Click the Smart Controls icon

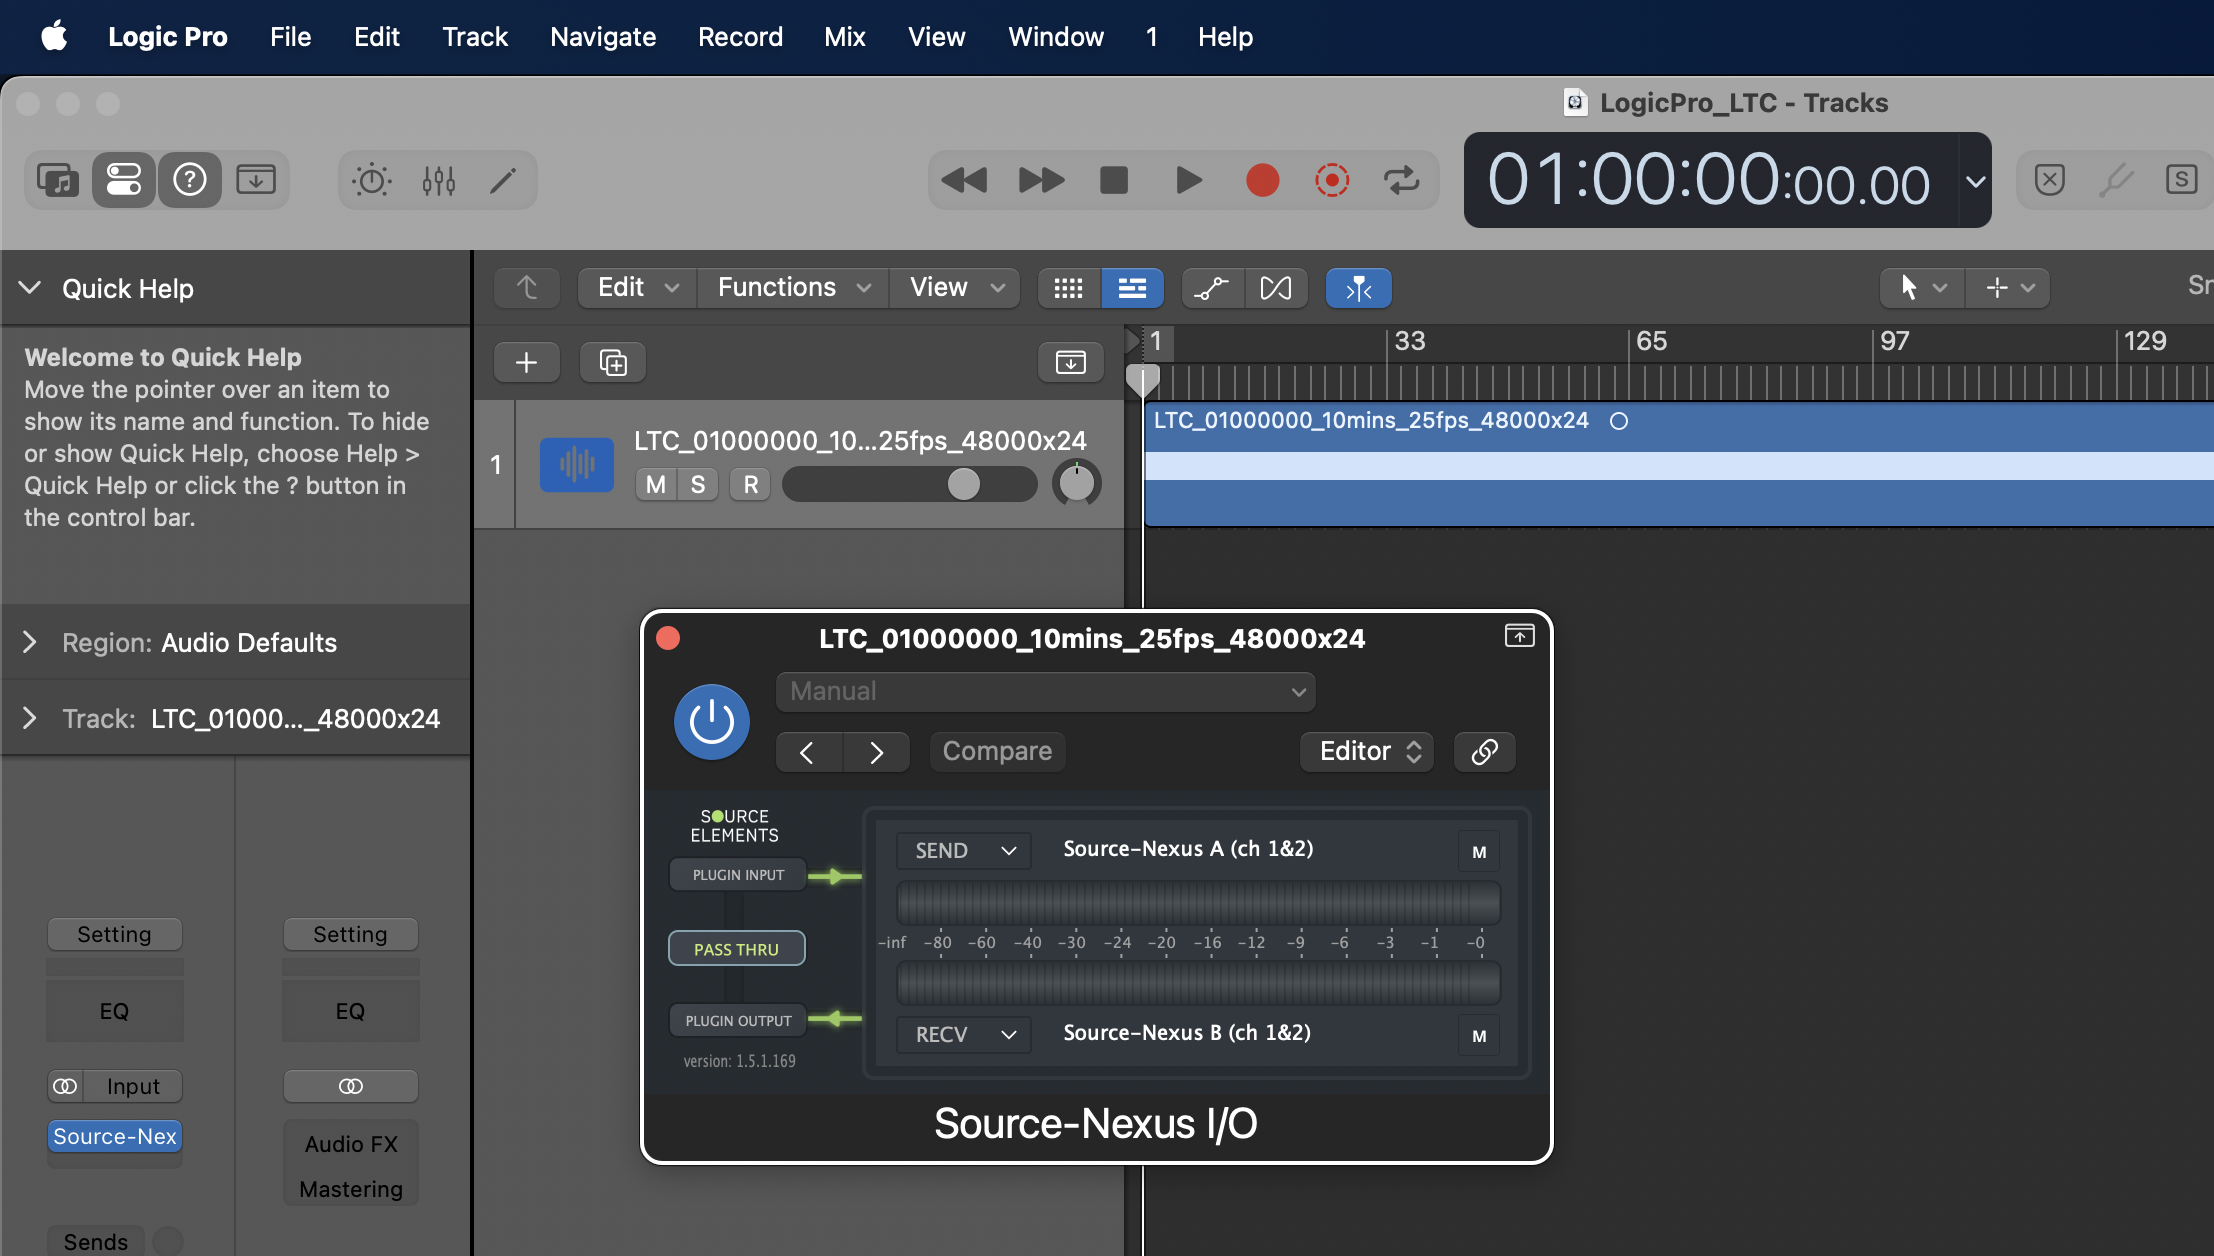371,180
